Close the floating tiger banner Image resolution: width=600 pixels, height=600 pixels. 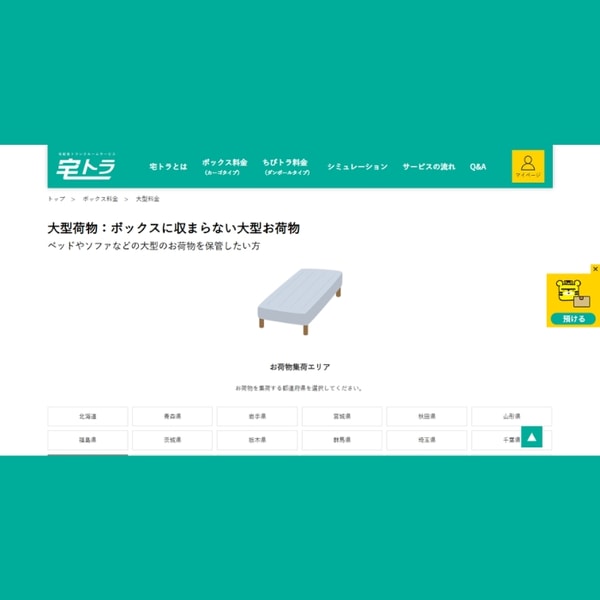pyautogui.click(x=595, y=269)
